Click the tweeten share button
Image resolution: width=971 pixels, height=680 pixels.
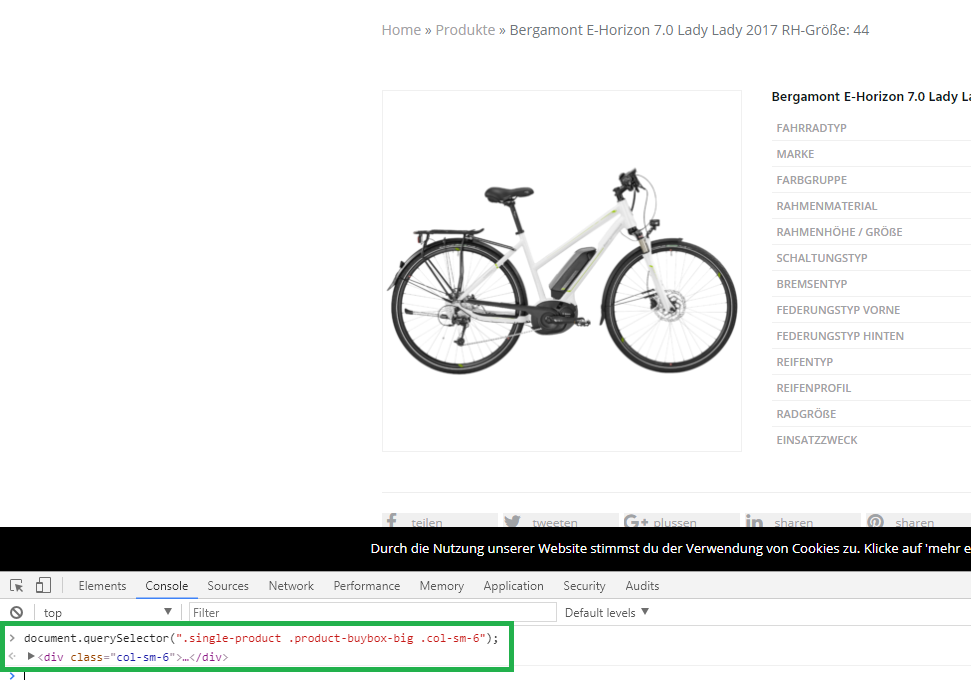pyautogui.click(x=560, y=521)
